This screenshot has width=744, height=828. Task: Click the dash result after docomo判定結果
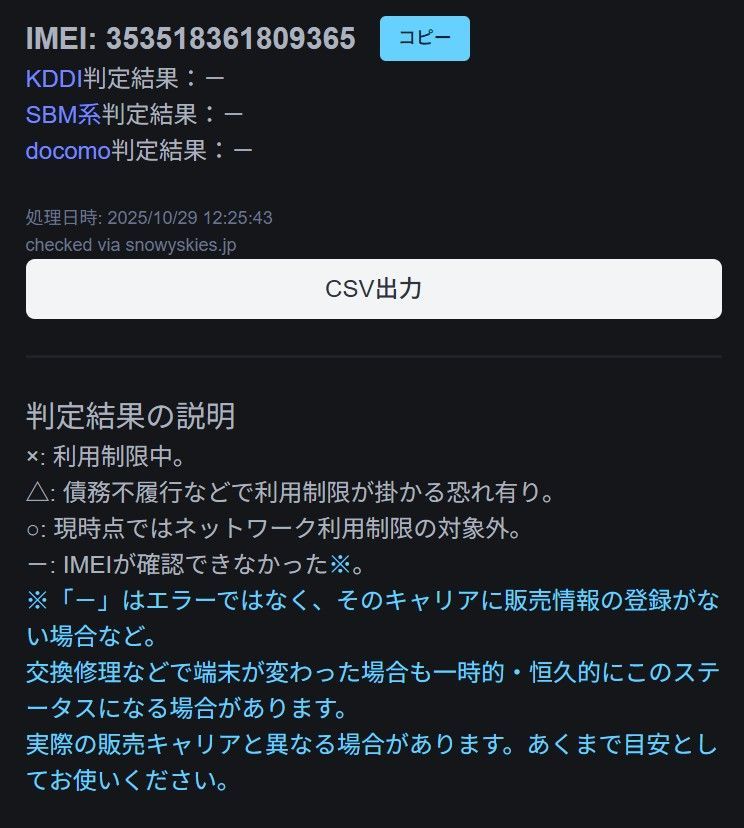243,150
